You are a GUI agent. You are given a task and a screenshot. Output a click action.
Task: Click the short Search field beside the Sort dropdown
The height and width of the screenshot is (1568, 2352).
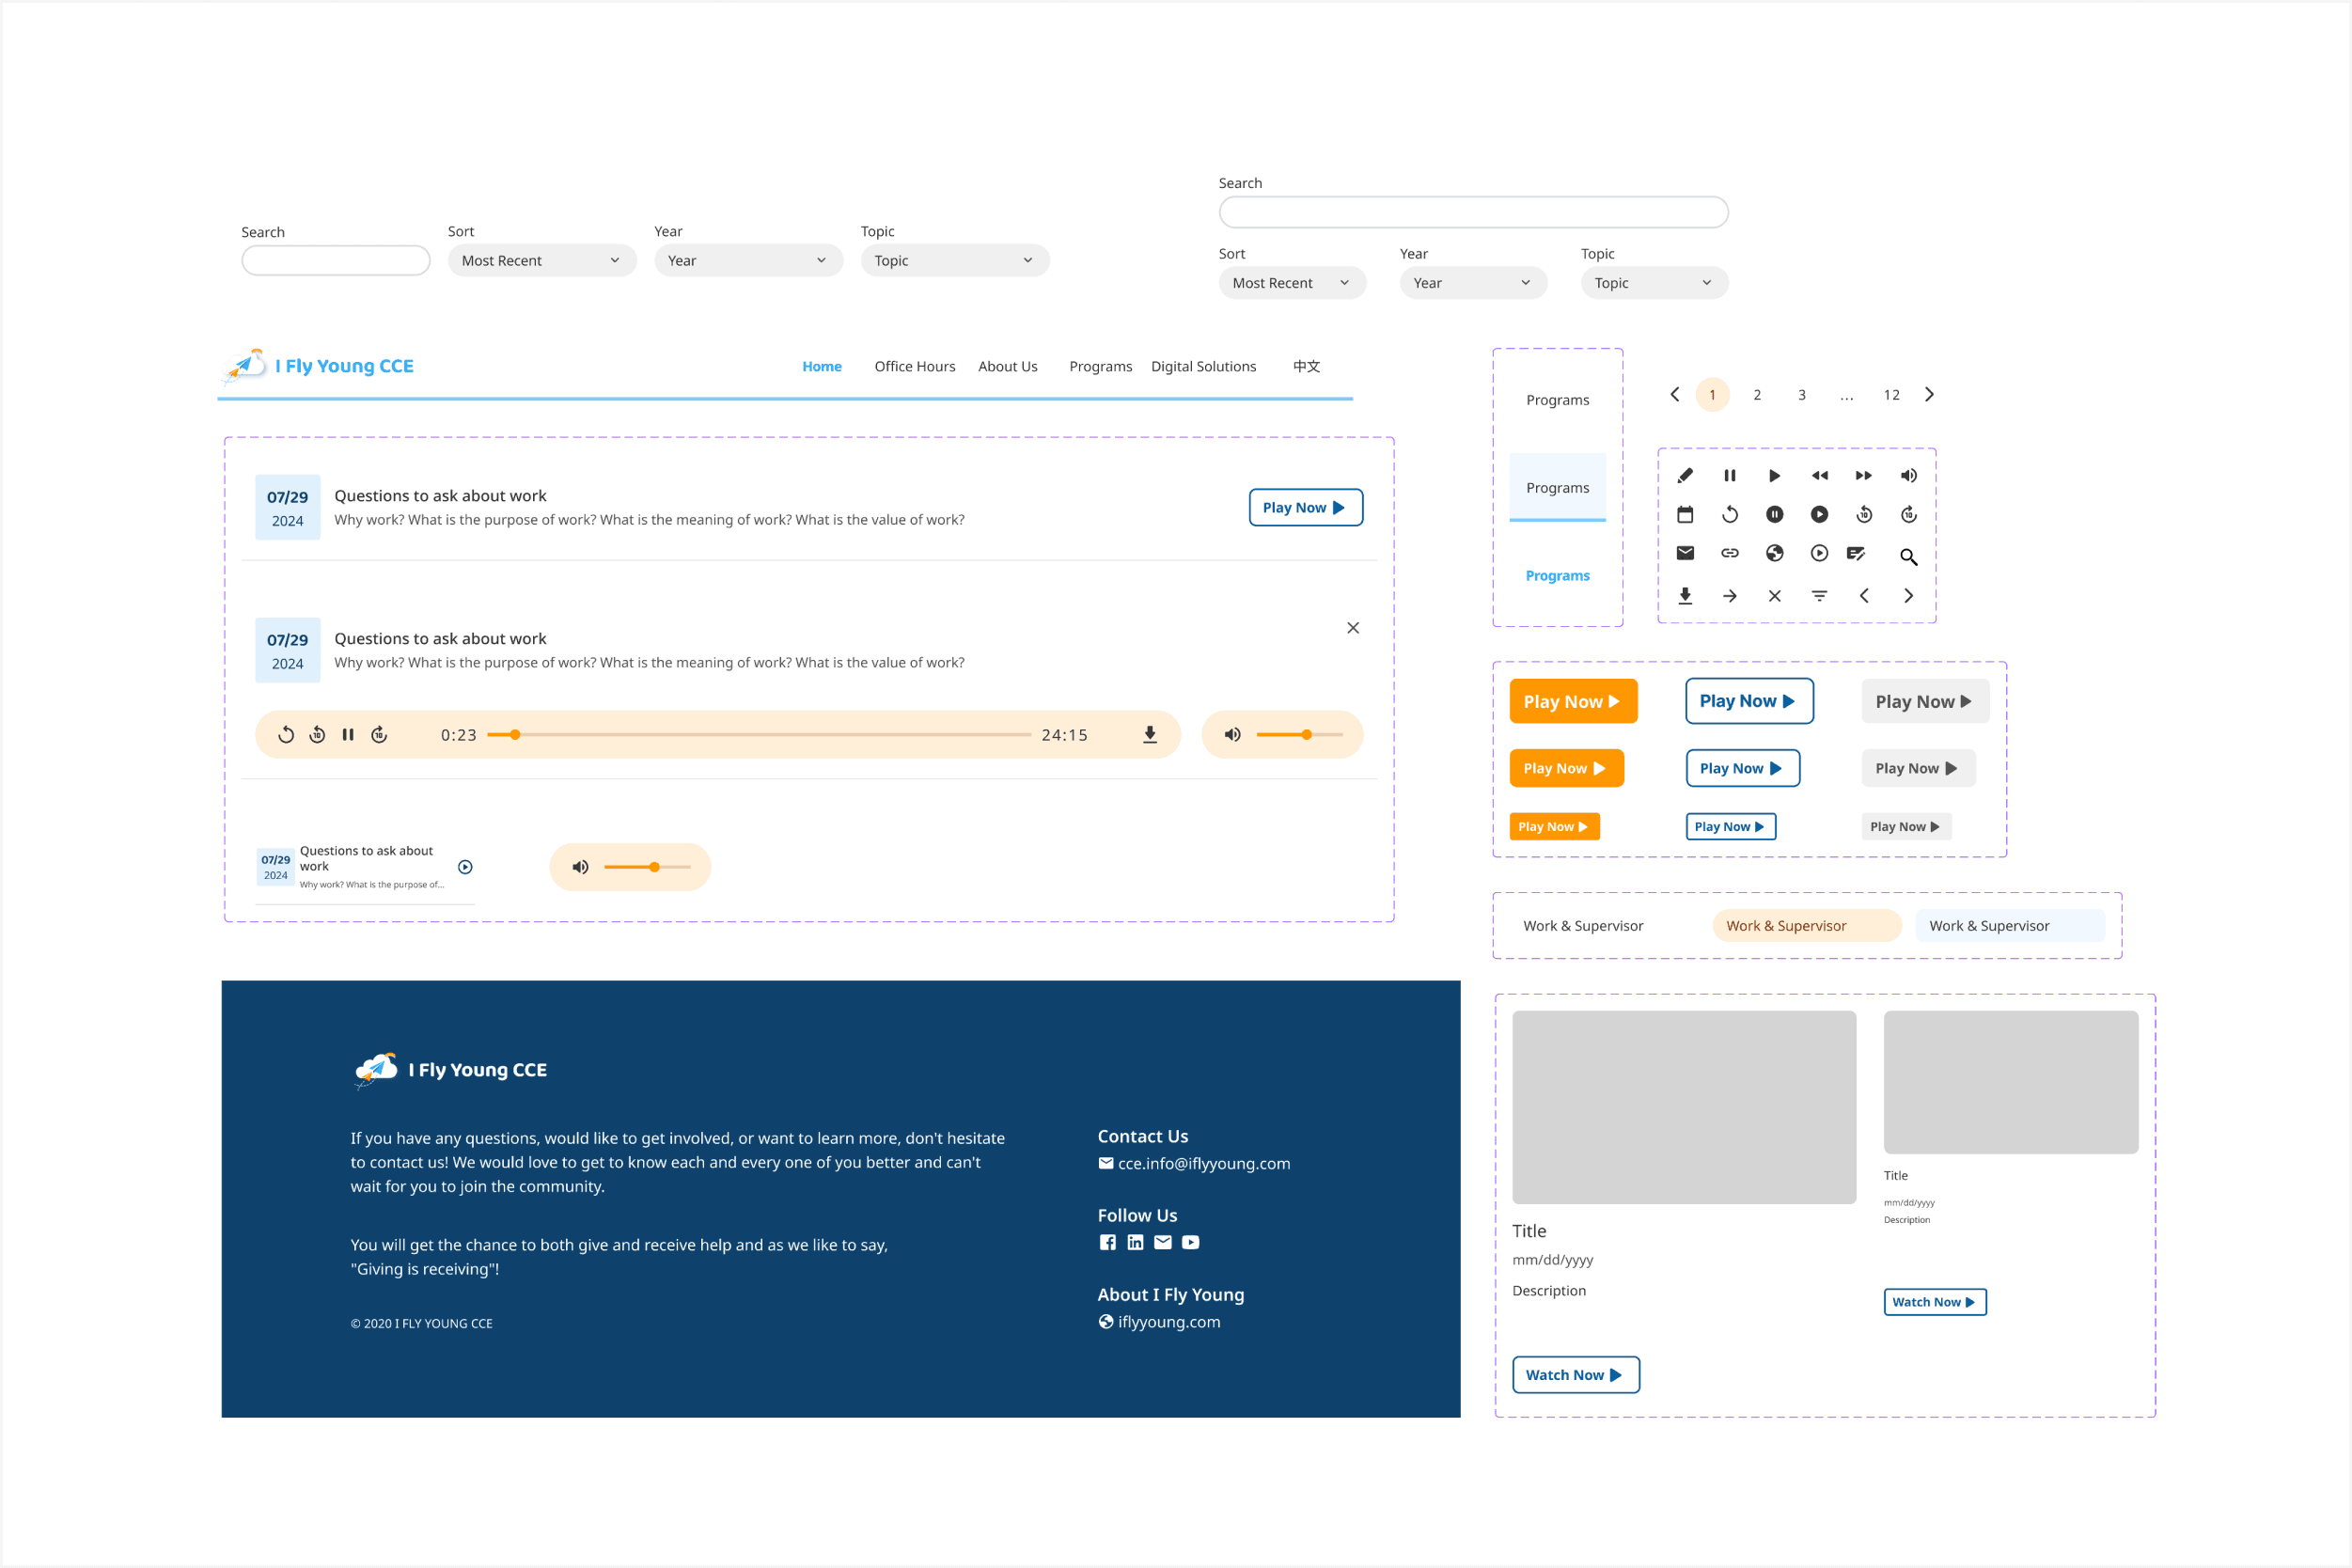tap(336, 260)
